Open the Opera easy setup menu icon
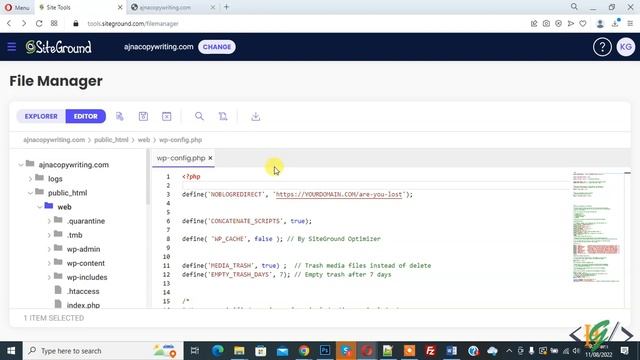This screenshot has height=360, width=640. (630, 24)
